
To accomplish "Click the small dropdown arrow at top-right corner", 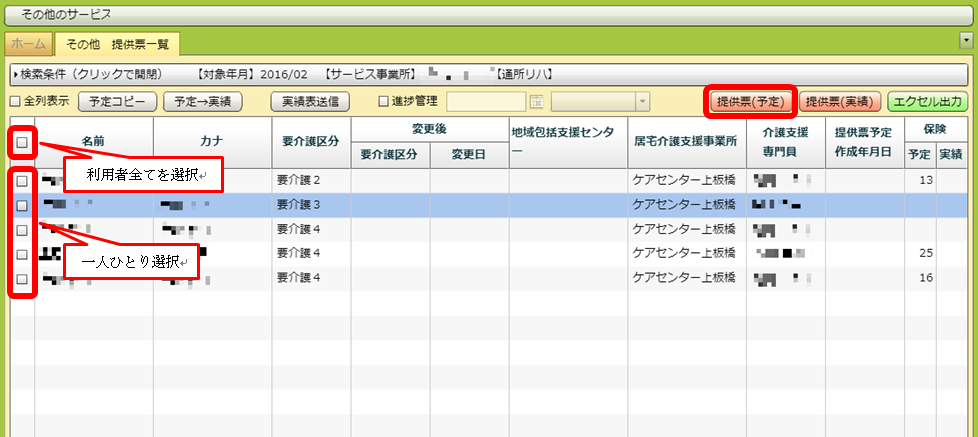I will click(966, 40).
